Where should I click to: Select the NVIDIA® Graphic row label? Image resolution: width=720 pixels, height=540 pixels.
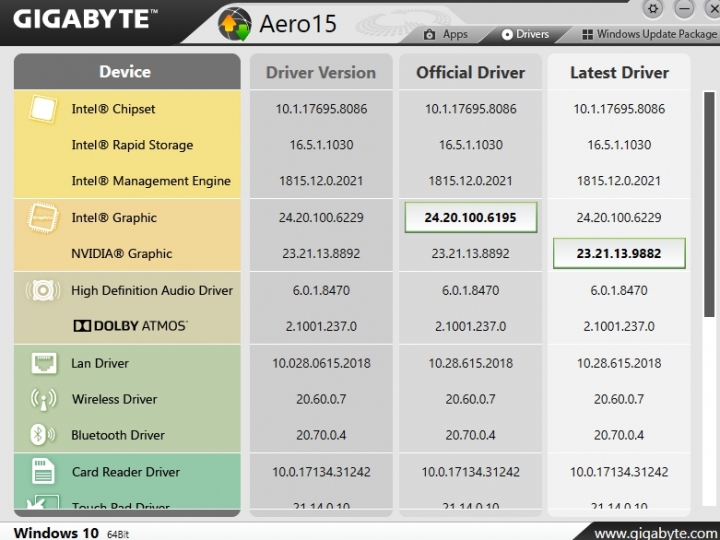point(122,253)
